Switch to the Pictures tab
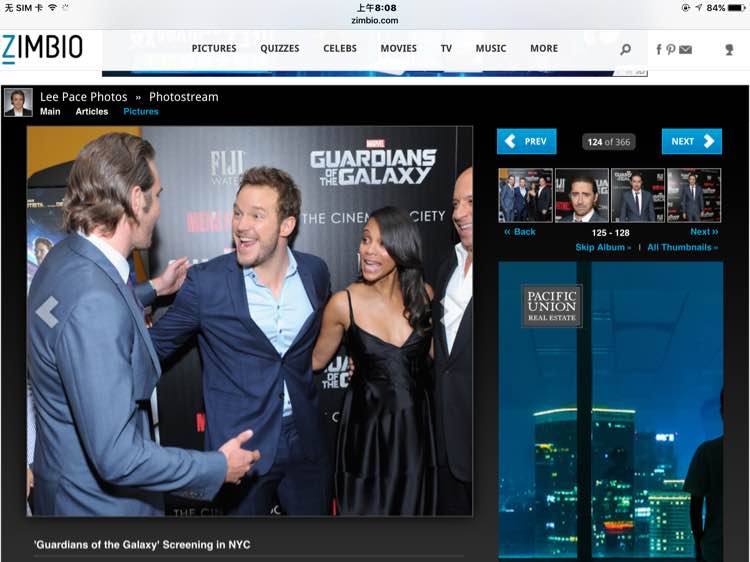Viewport: 750px width, 562px height. click(x=141, y=111)
